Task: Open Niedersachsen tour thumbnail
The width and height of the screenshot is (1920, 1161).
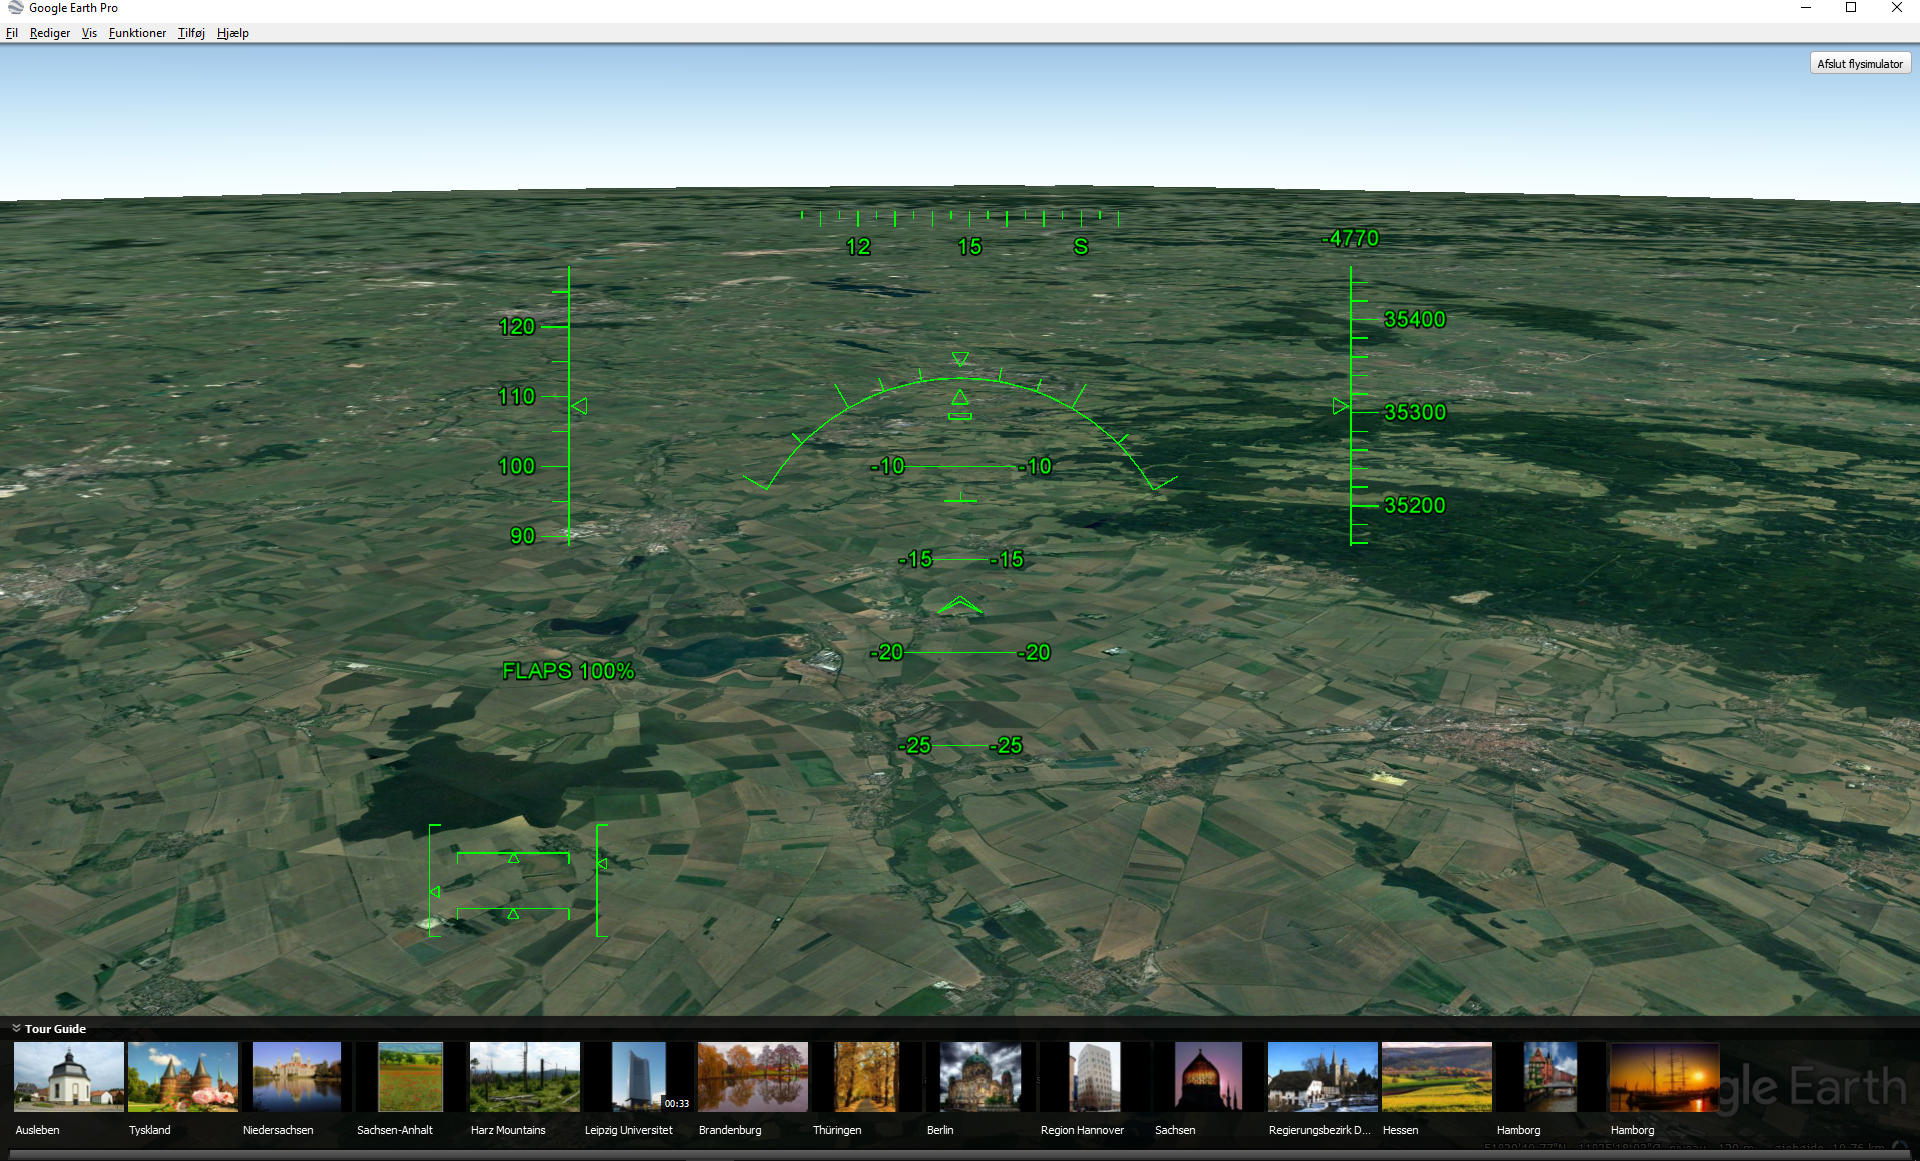Action: (x=297, y=1077)
